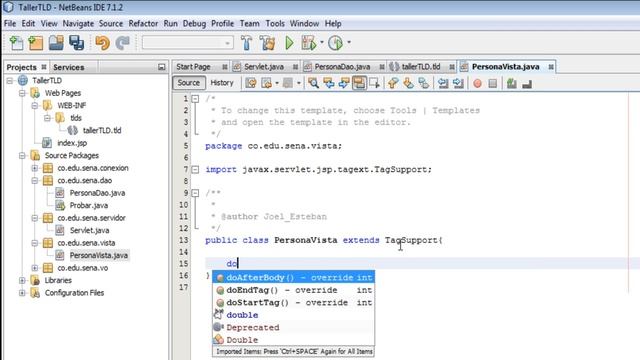The image size is (640, 360).
Task: Select tallerTLD.tld file in tree
Action: (x=102, y=131)
